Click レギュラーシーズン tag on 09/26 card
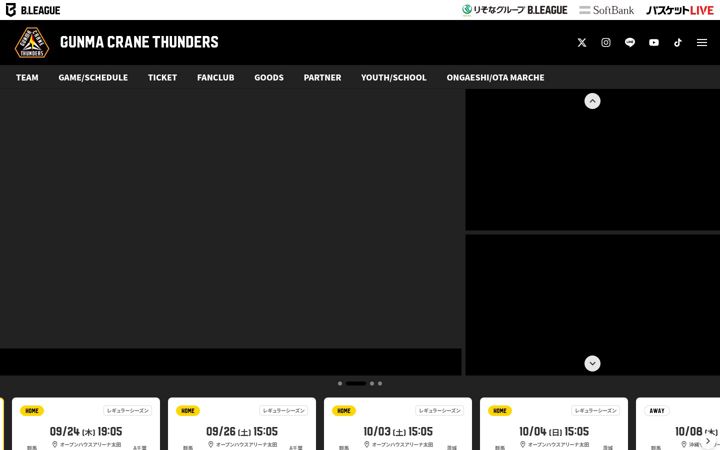The width and height of the screenshot is (720, 450). (283, 411)
